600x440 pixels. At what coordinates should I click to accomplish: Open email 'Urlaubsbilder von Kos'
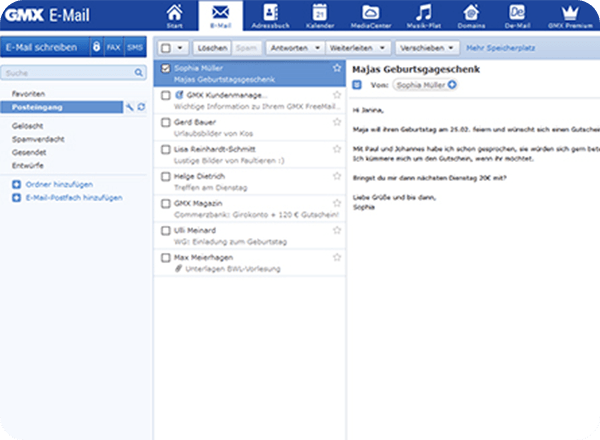[249, 127]
